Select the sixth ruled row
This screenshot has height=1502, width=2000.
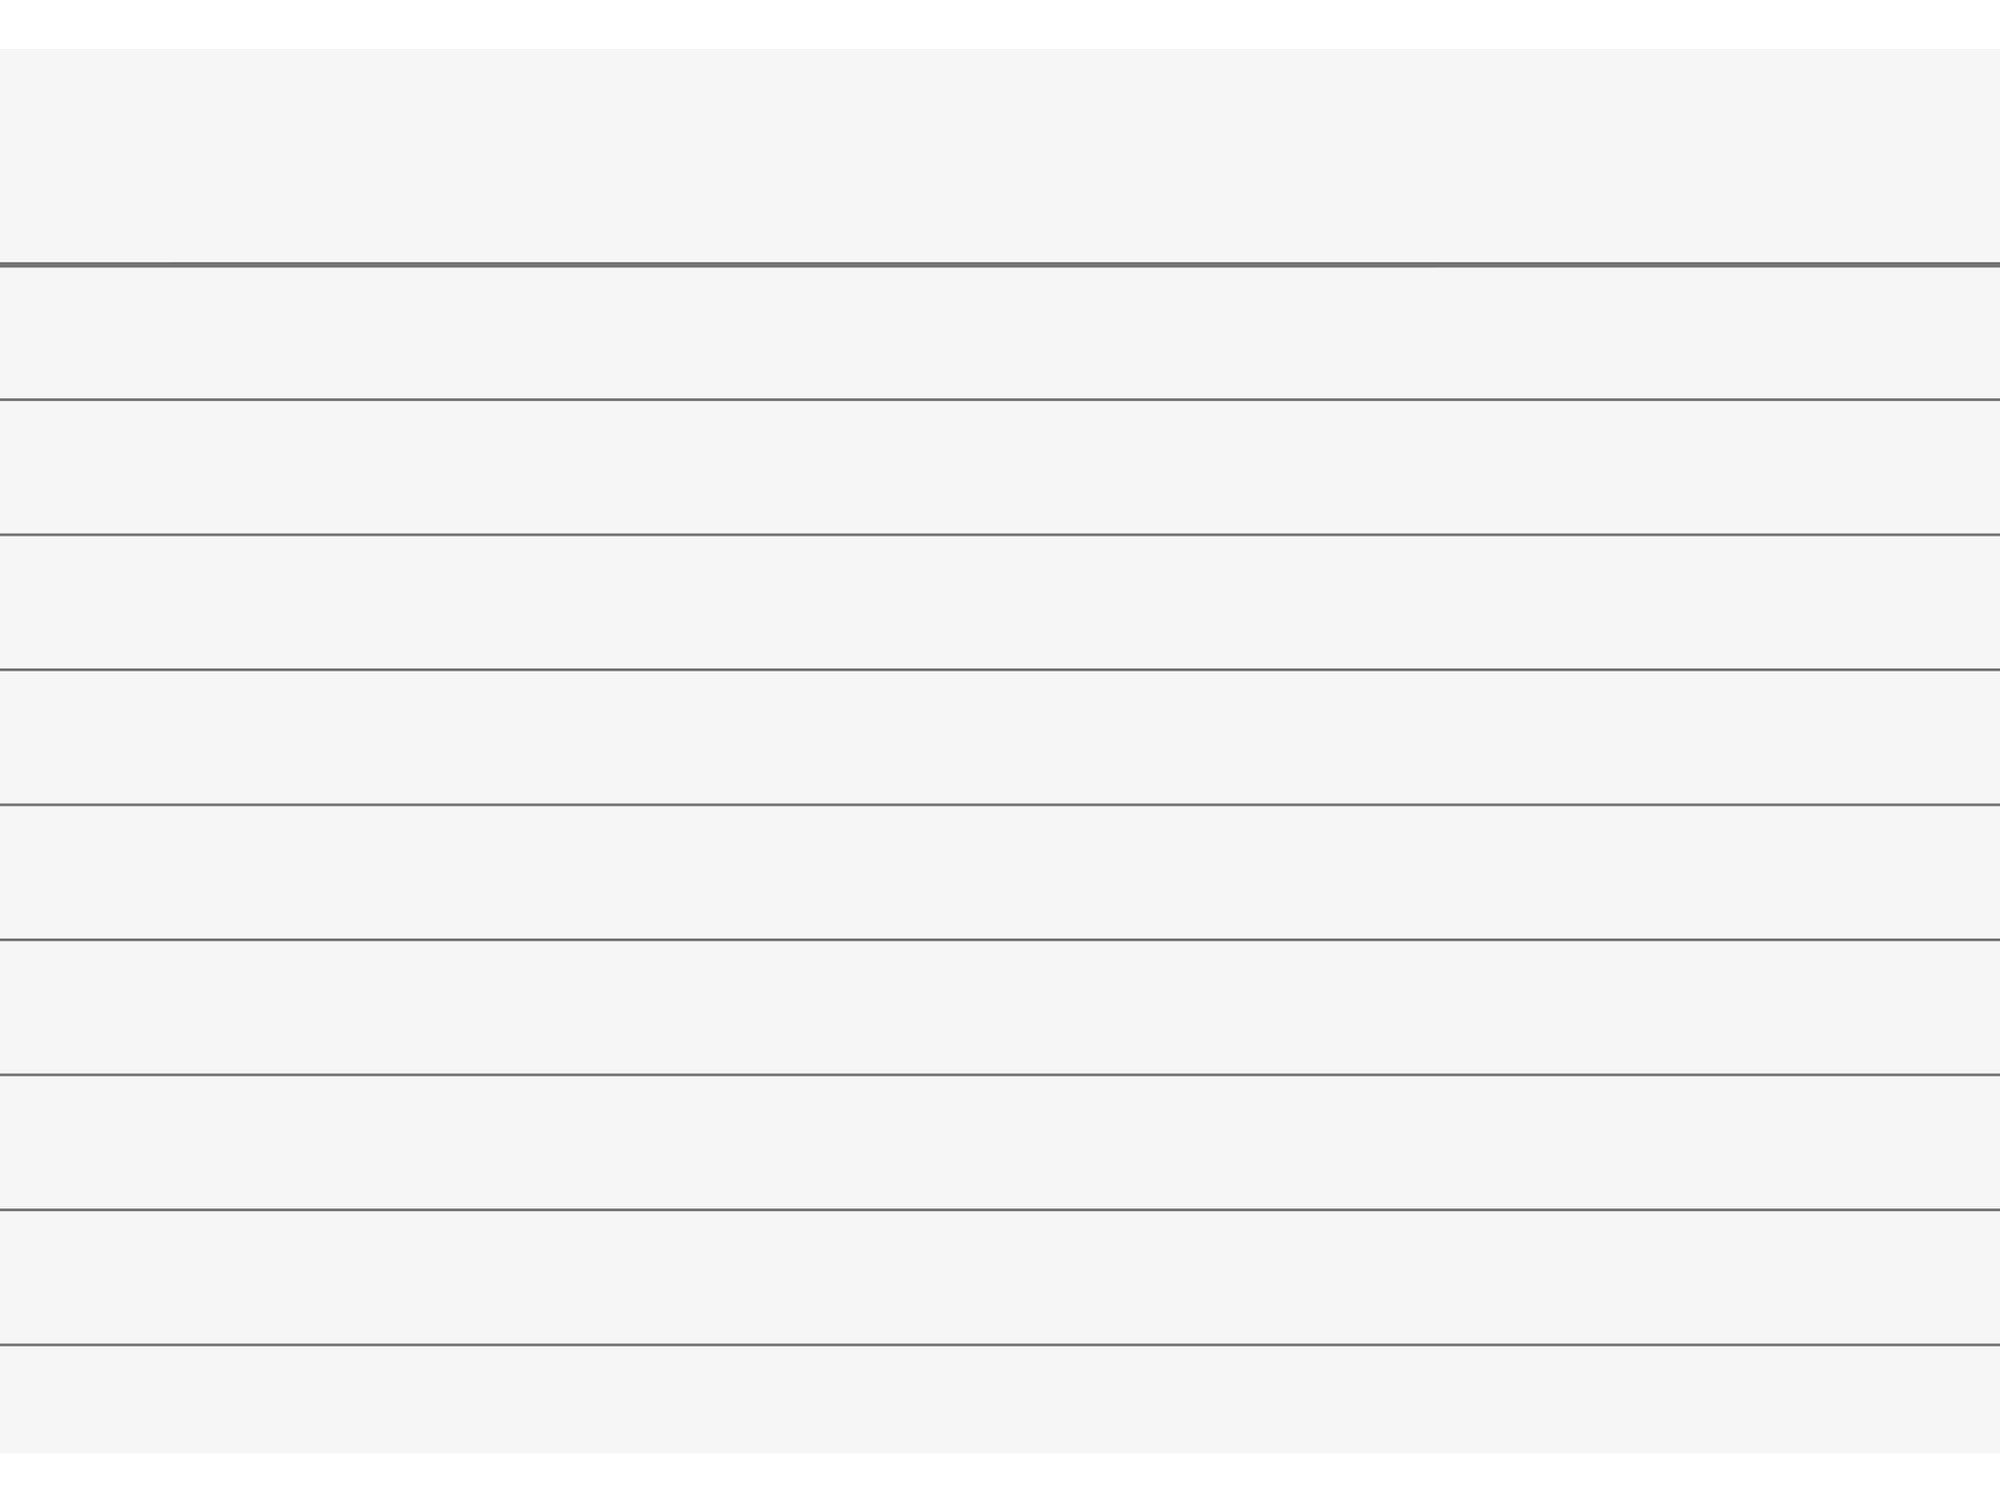click(x=1000, y=1007)
